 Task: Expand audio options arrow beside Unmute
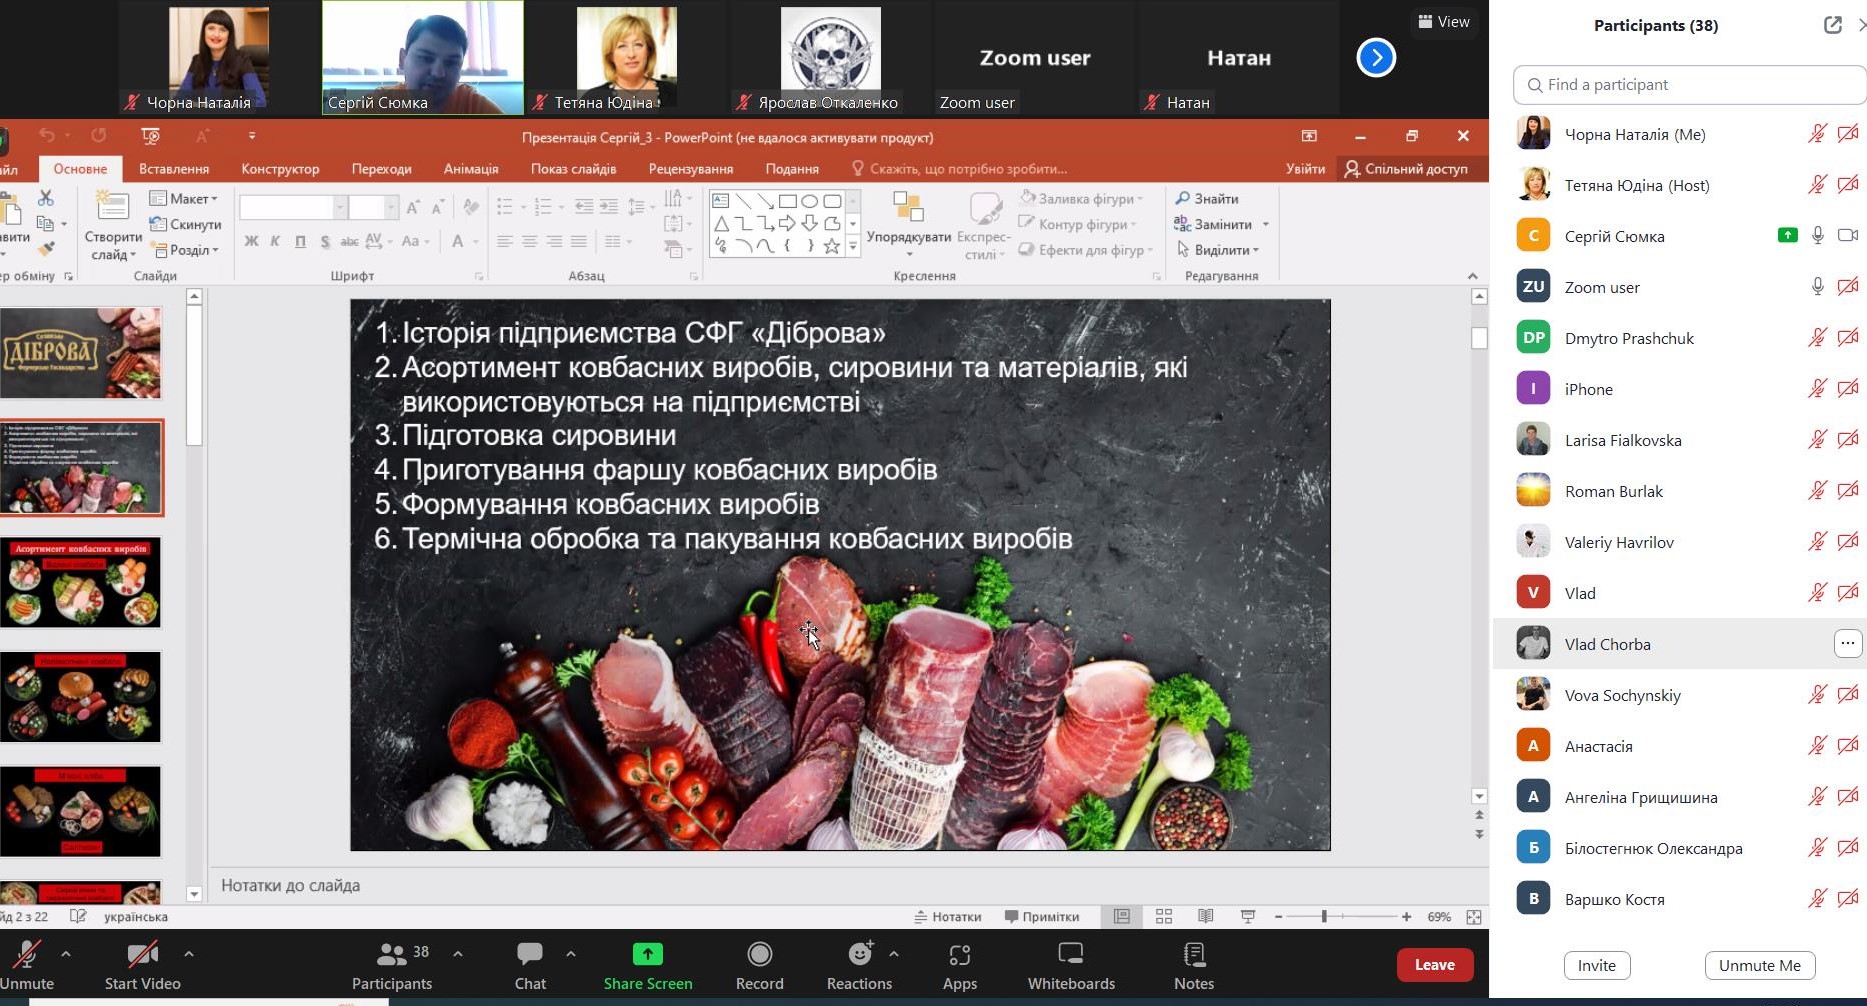tap(66, 954)
